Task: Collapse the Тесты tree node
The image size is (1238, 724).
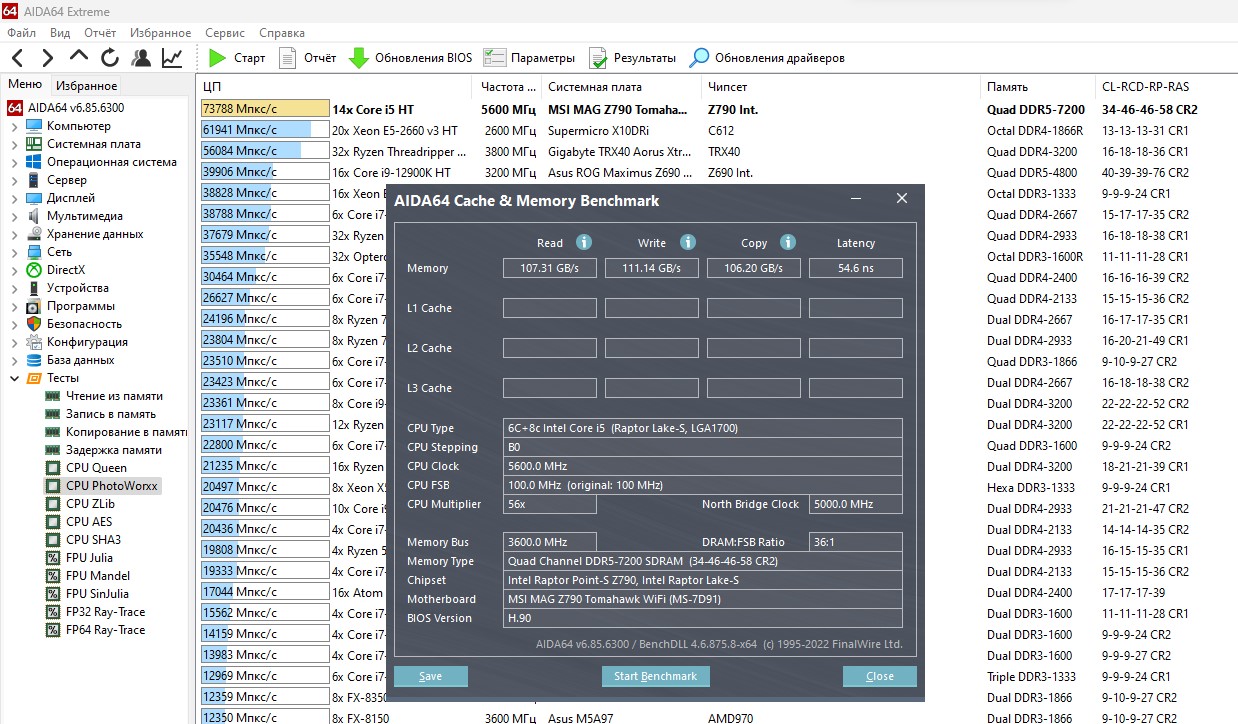Action: [14, 378]
